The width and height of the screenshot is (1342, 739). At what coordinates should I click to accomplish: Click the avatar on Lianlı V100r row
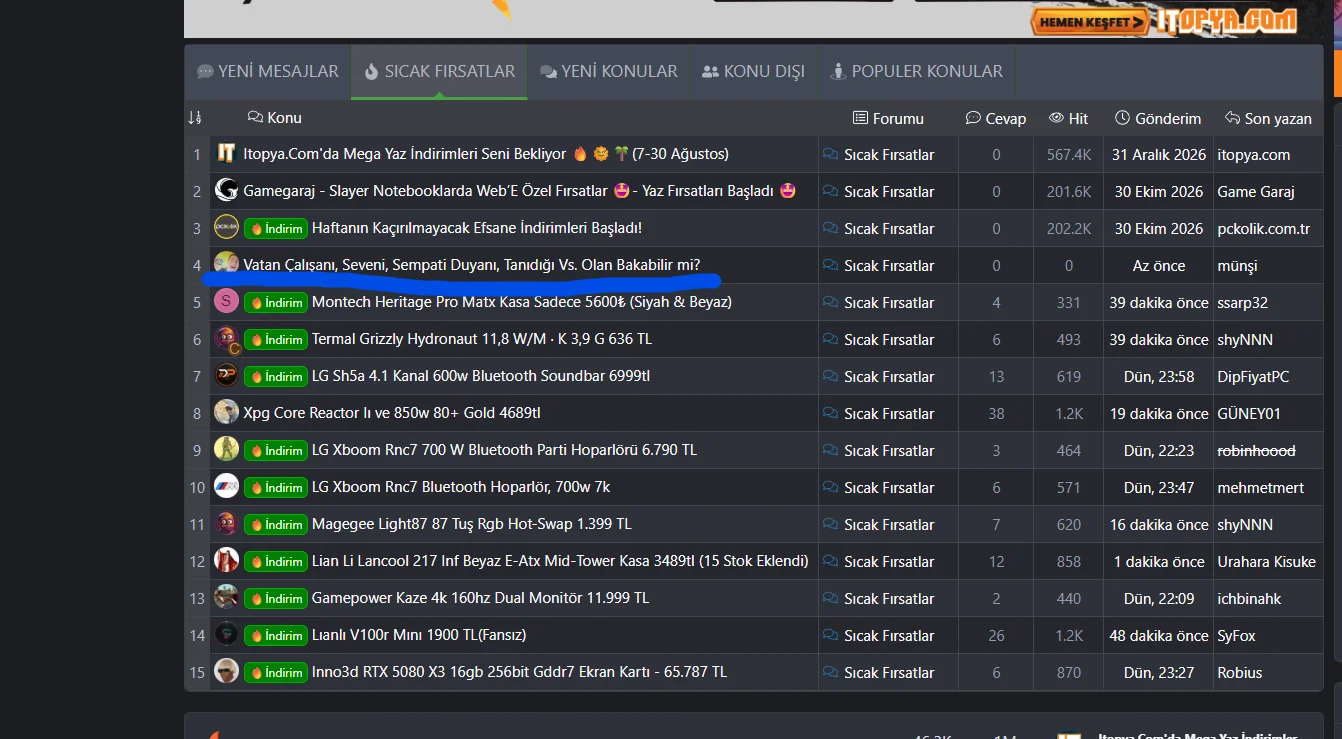point(226,635)
